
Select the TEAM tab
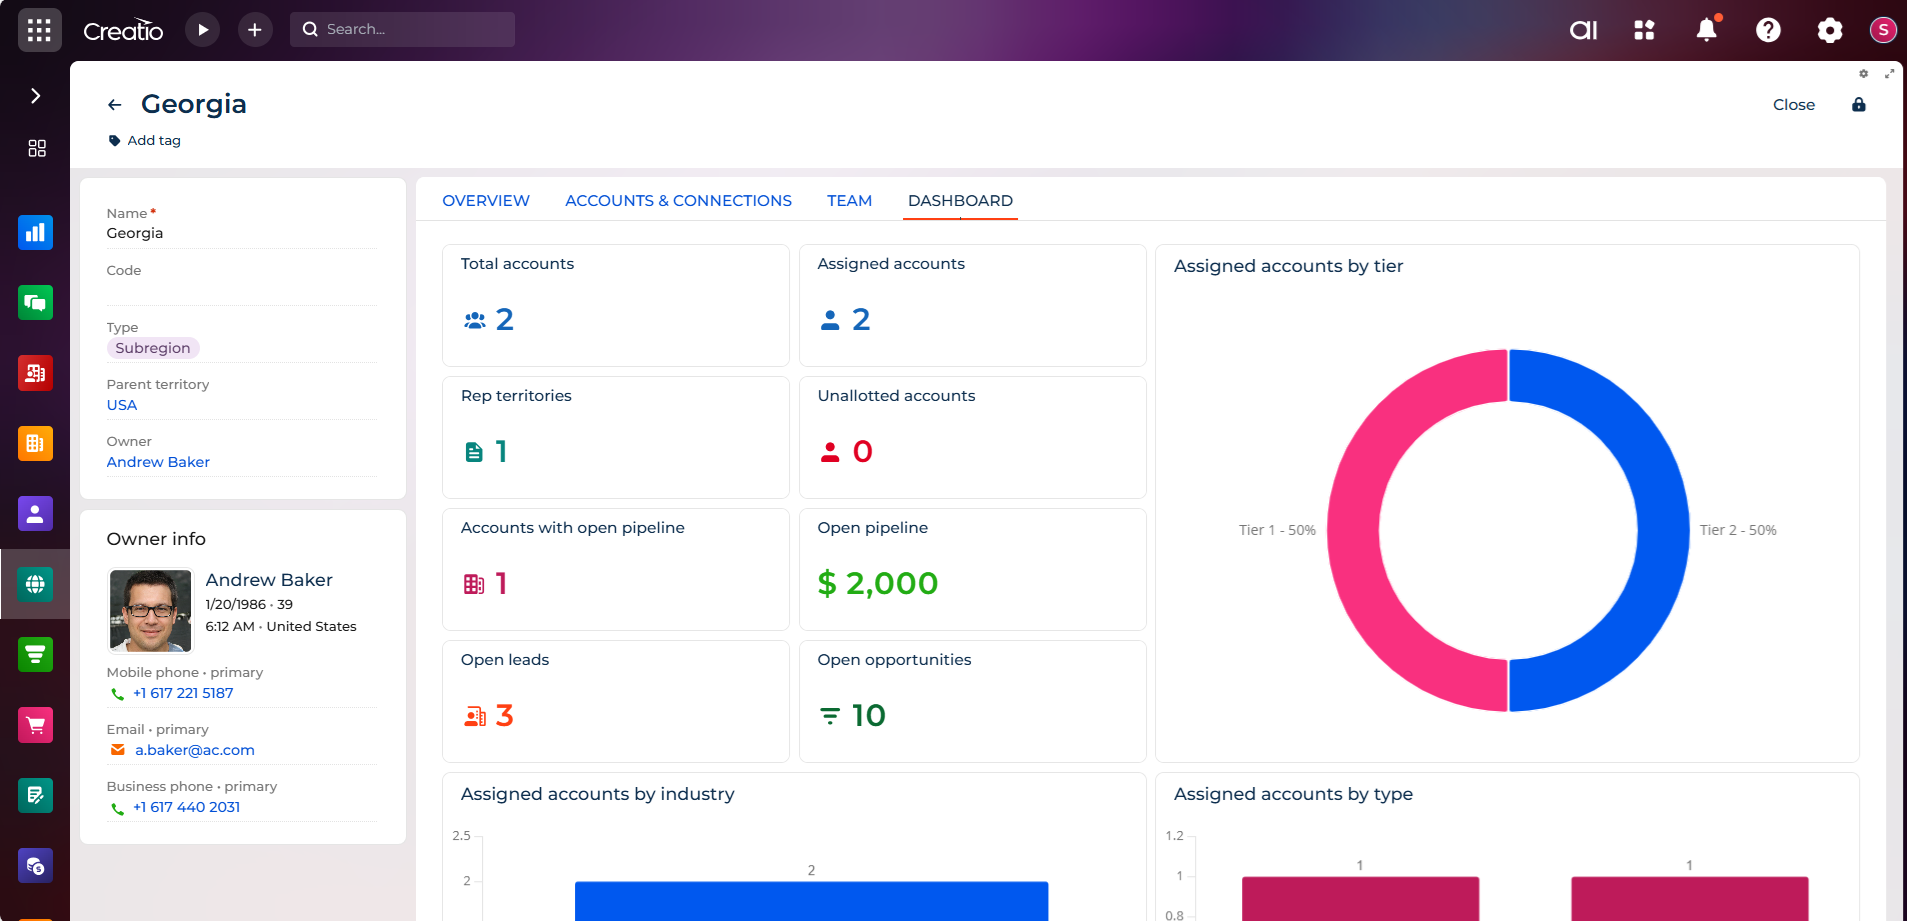(x=849, y=200)
